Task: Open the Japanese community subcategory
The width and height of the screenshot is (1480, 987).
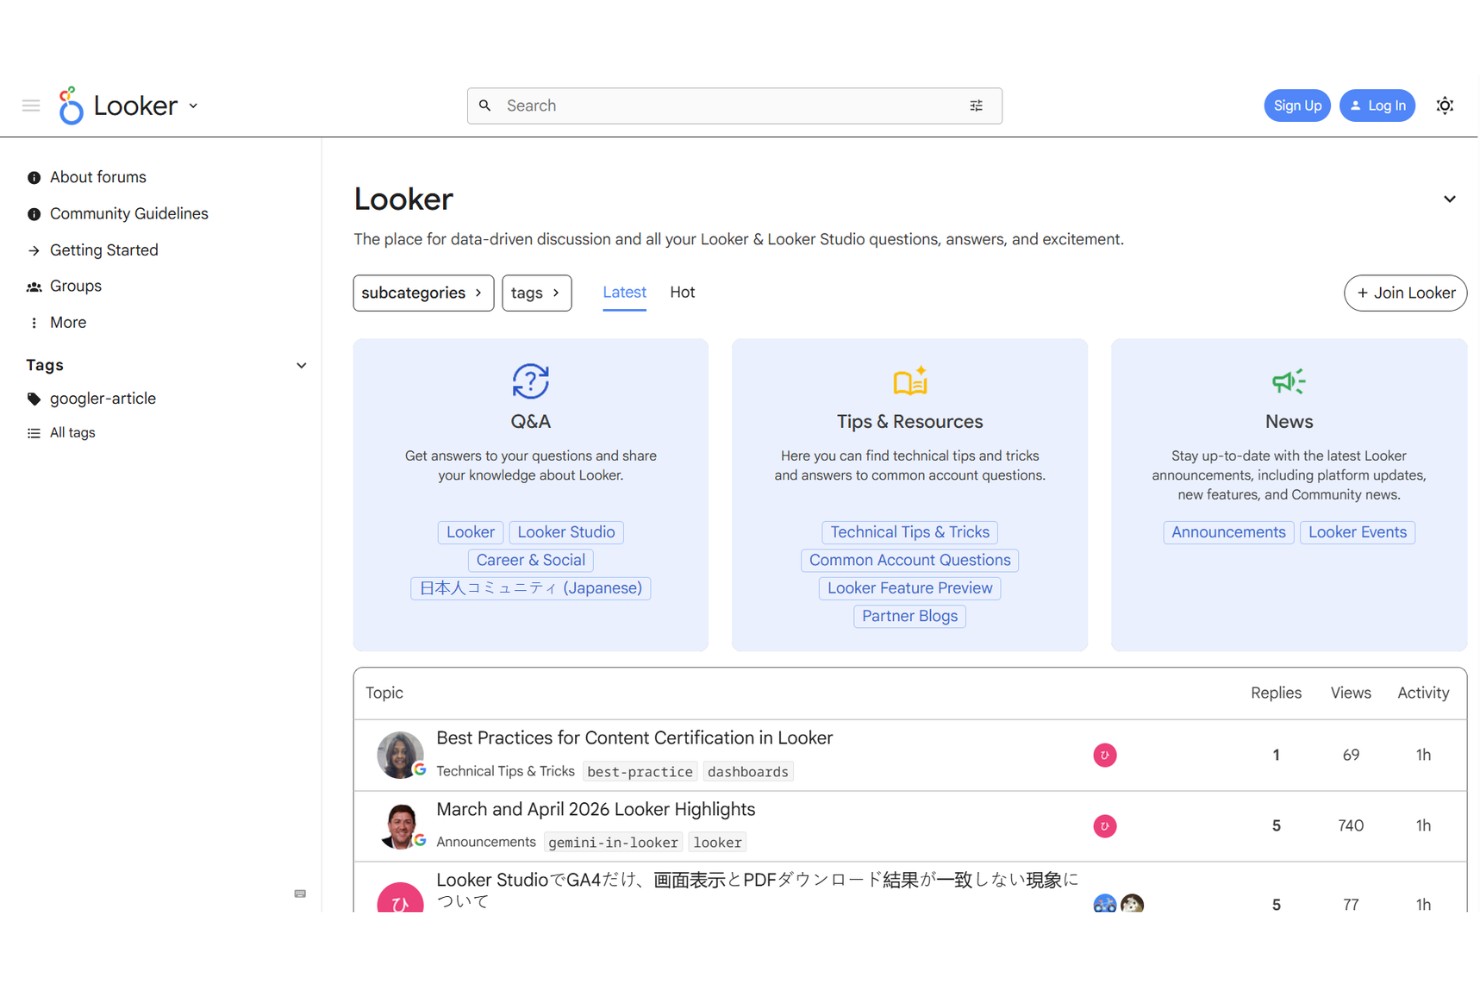Action: 531,588
